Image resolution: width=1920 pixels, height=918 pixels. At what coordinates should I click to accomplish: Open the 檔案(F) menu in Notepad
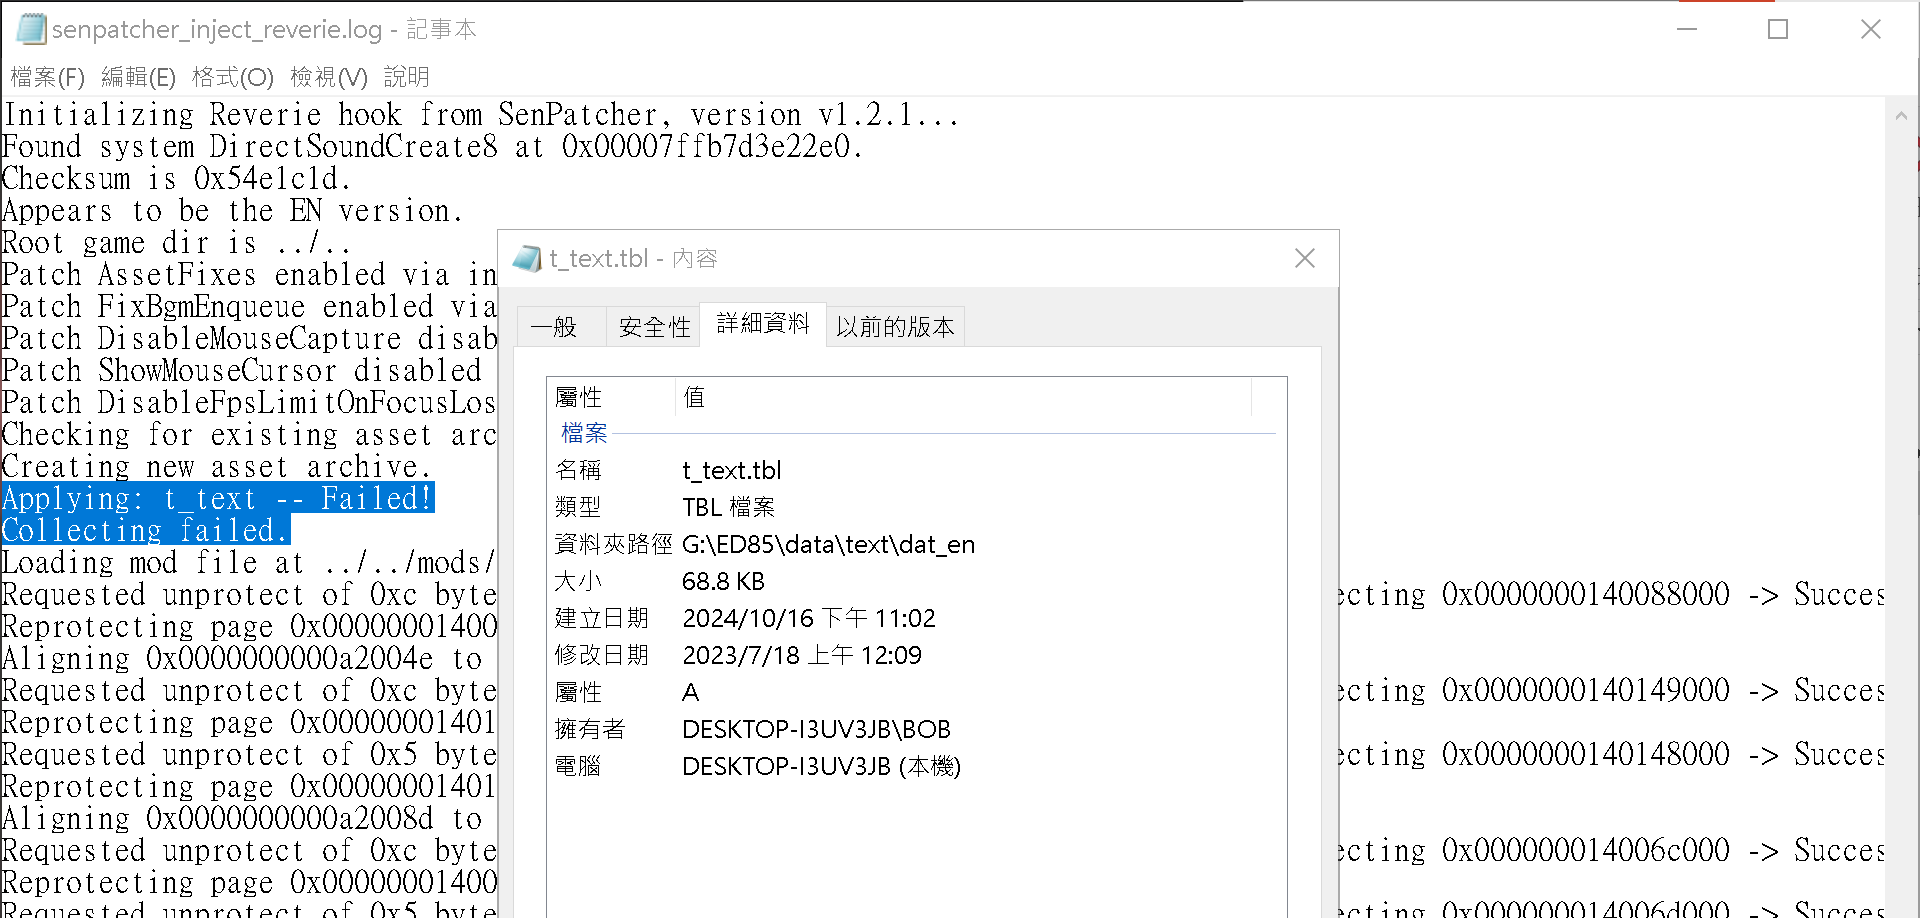(47, 77)
